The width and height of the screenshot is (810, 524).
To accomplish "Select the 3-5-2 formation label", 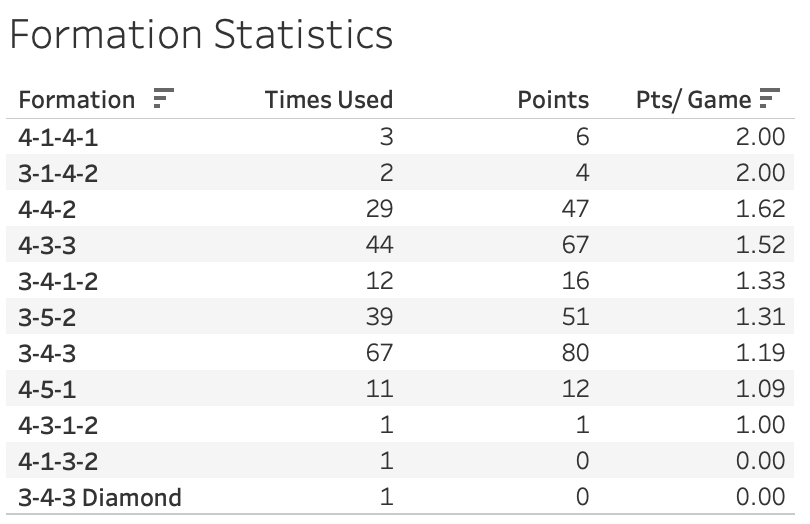I will (x=47, y=317).
